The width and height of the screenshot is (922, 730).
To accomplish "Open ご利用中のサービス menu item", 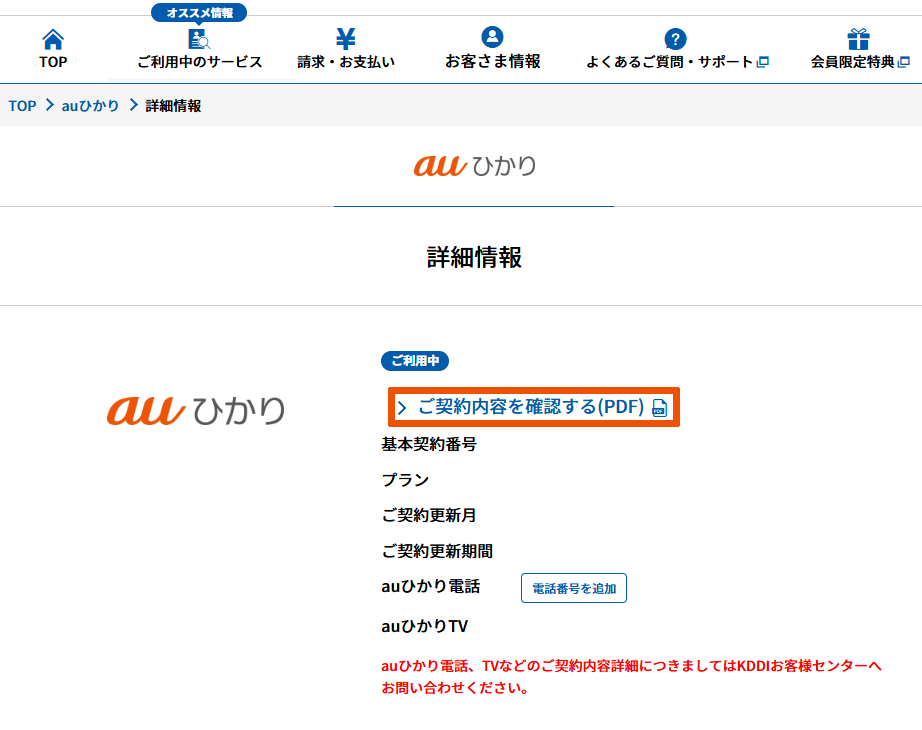I will pyautogui.click(x=199, y=62).
